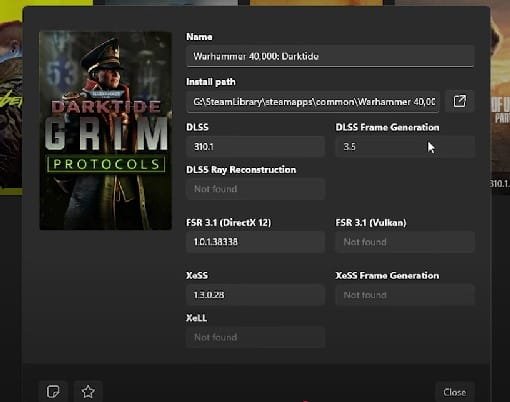This screenshot has width=510, height=402.
Task: Open the XeSS 1.3.0.28 version field
Action: pos(255,295)
